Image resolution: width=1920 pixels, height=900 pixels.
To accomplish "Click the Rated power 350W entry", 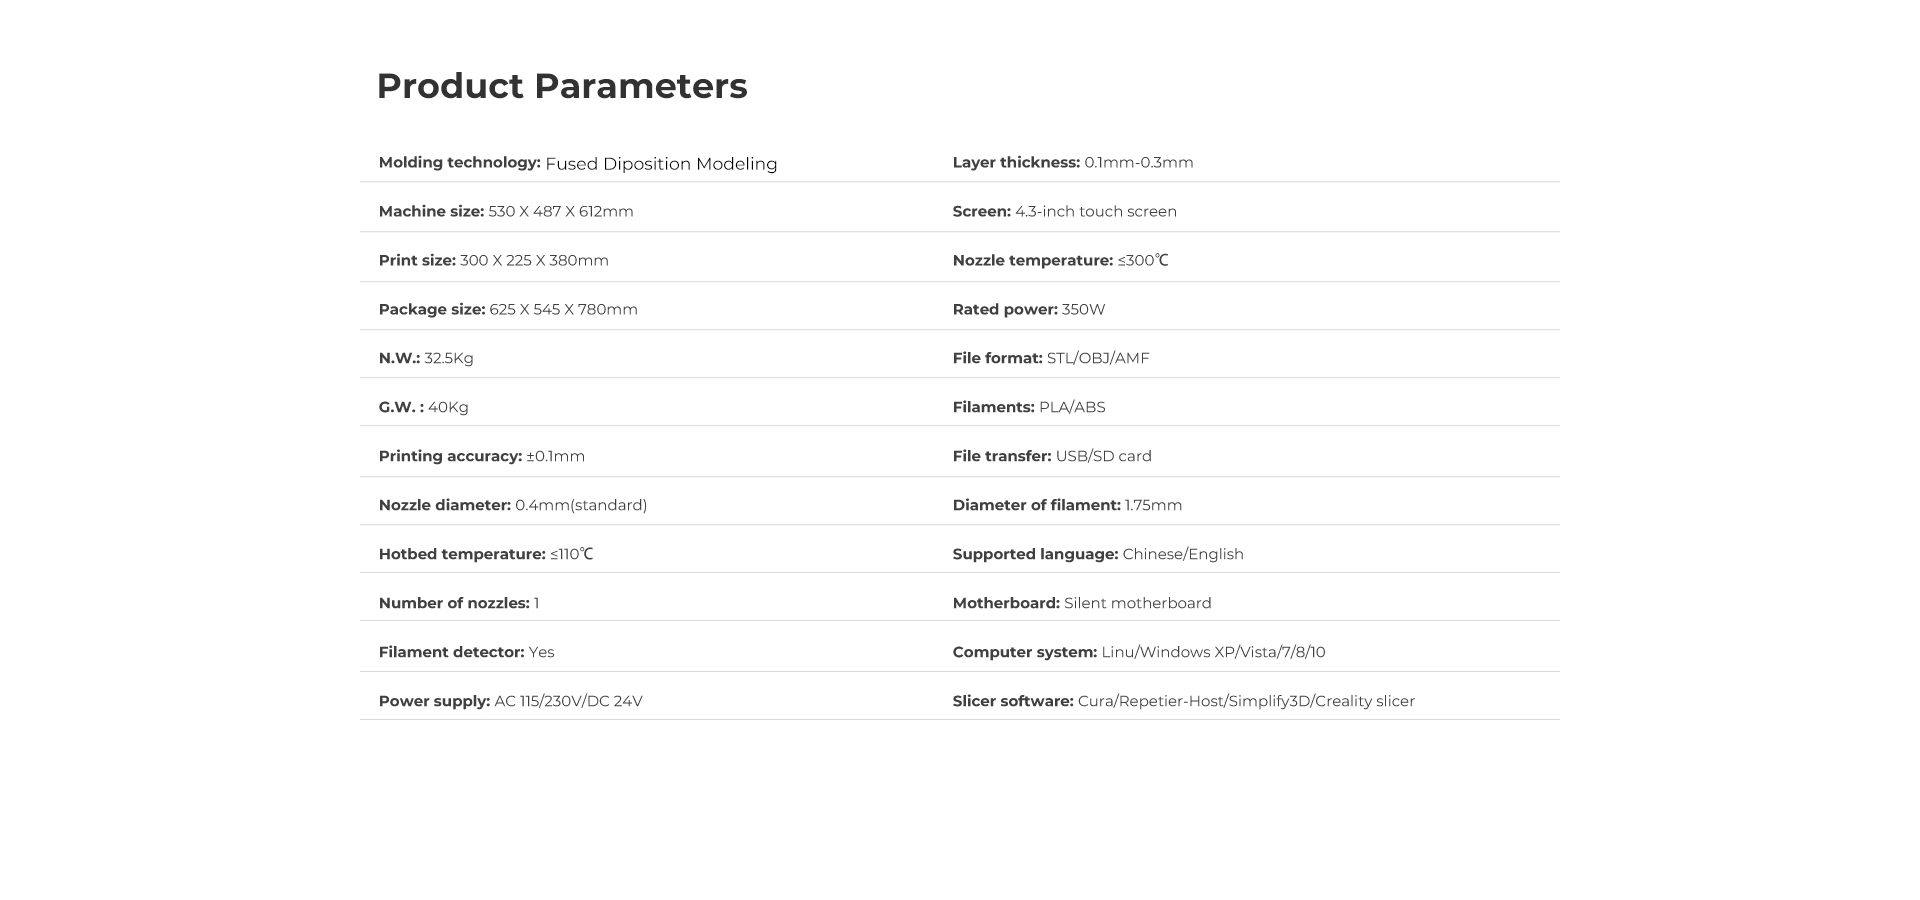I will 1029,309.
